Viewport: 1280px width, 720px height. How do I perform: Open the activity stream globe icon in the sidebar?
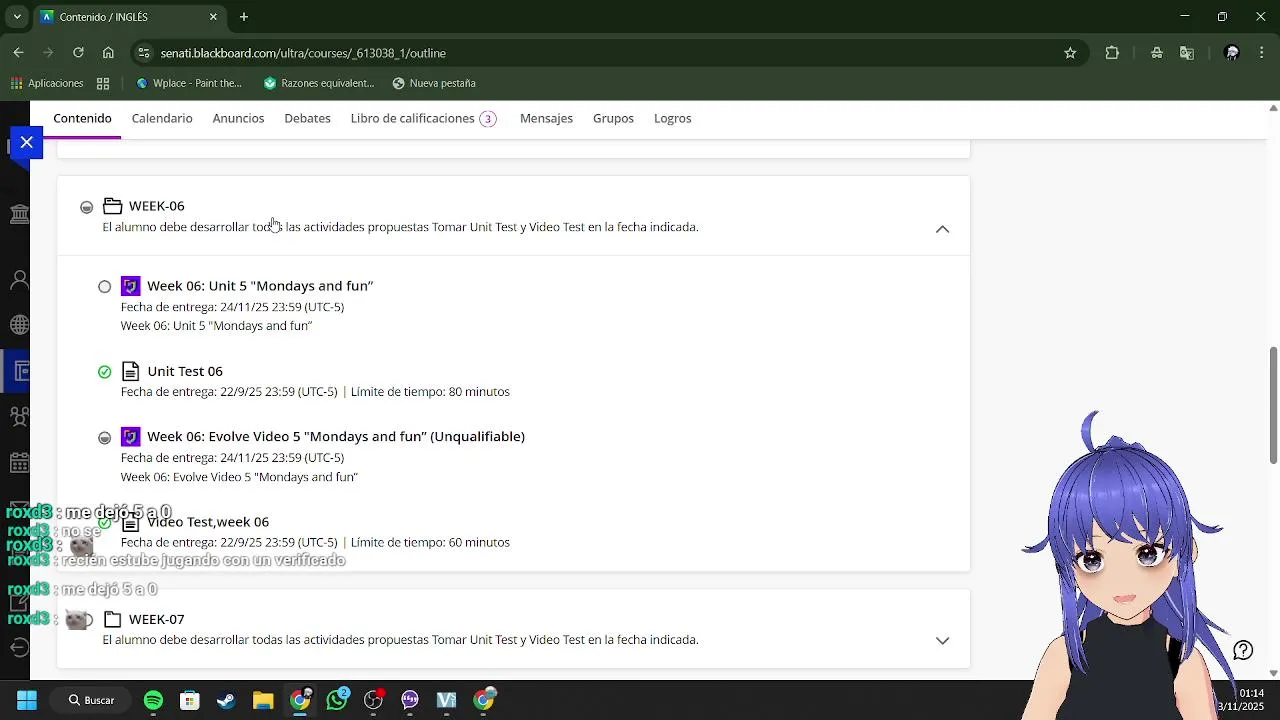click(x=19, y=325)
